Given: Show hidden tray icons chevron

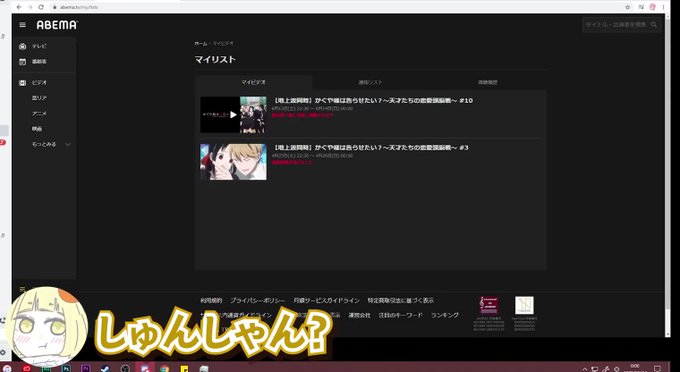Looking at the screenshot, I should (x=585, y=369).
